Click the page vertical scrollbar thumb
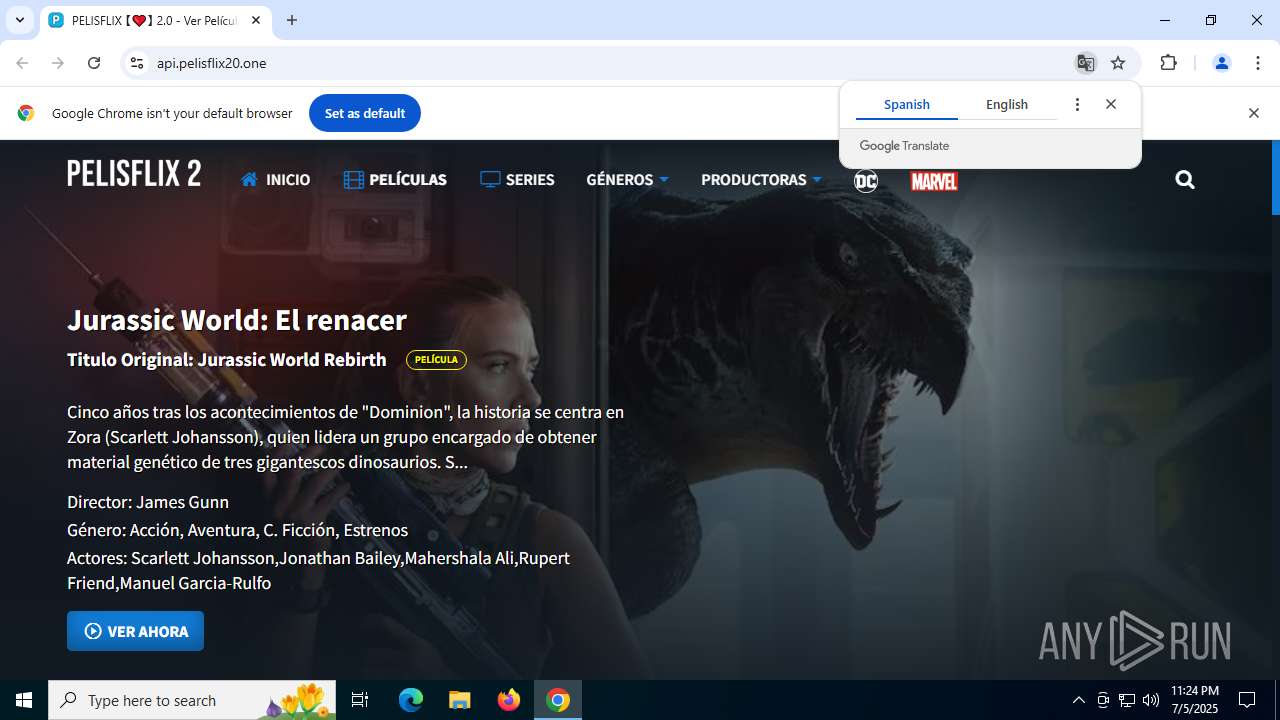Image resolution: width=1280 pixels, height=720 pixels. 1275,178
